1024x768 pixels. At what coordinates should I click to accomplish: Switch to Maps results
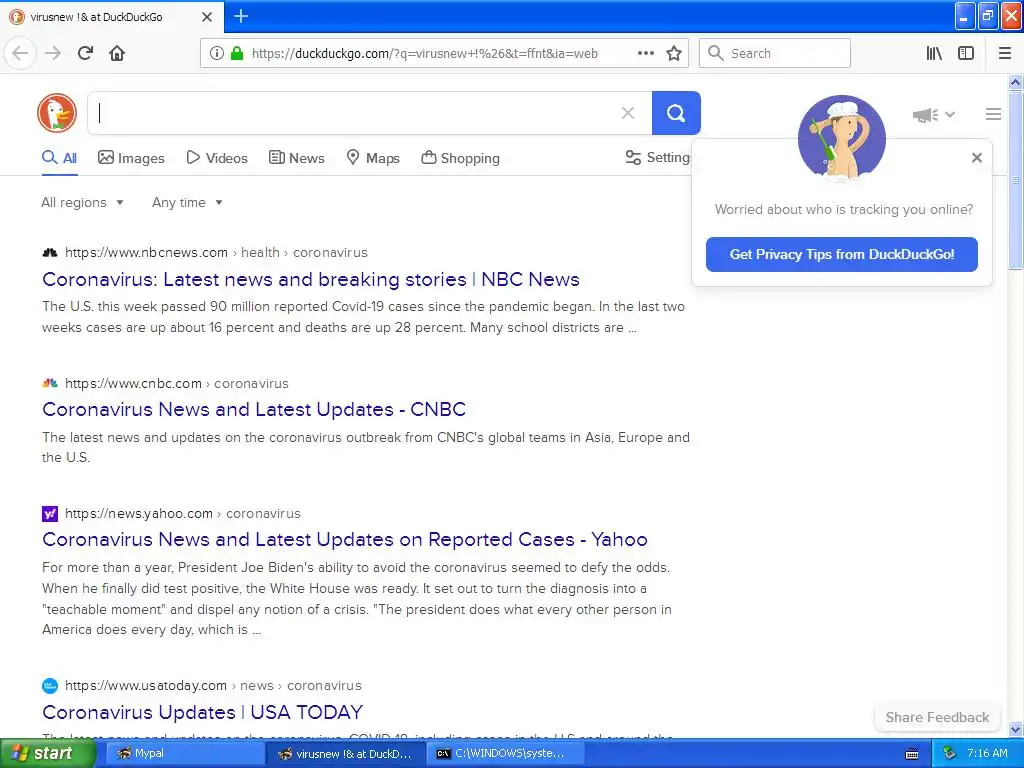tap(373, 158)
